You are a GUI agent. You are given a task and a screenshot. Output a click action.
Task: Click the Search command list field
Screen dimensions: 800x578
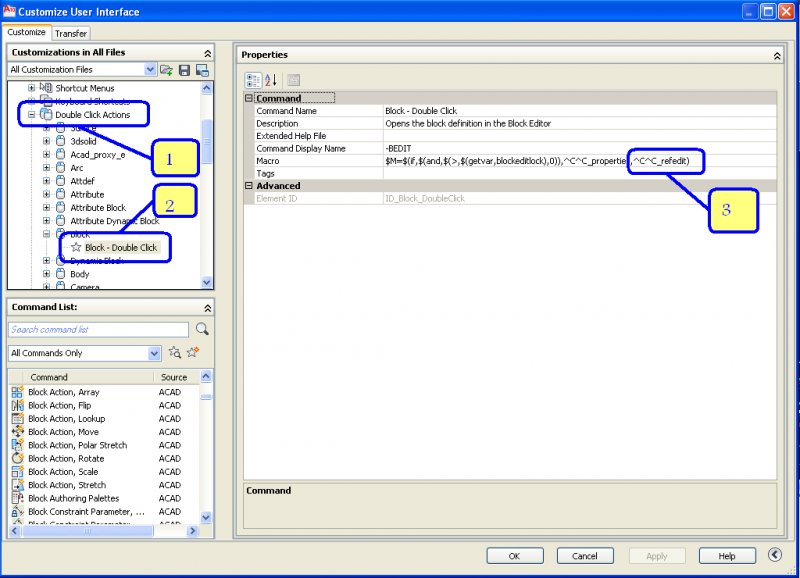point(98,330)
